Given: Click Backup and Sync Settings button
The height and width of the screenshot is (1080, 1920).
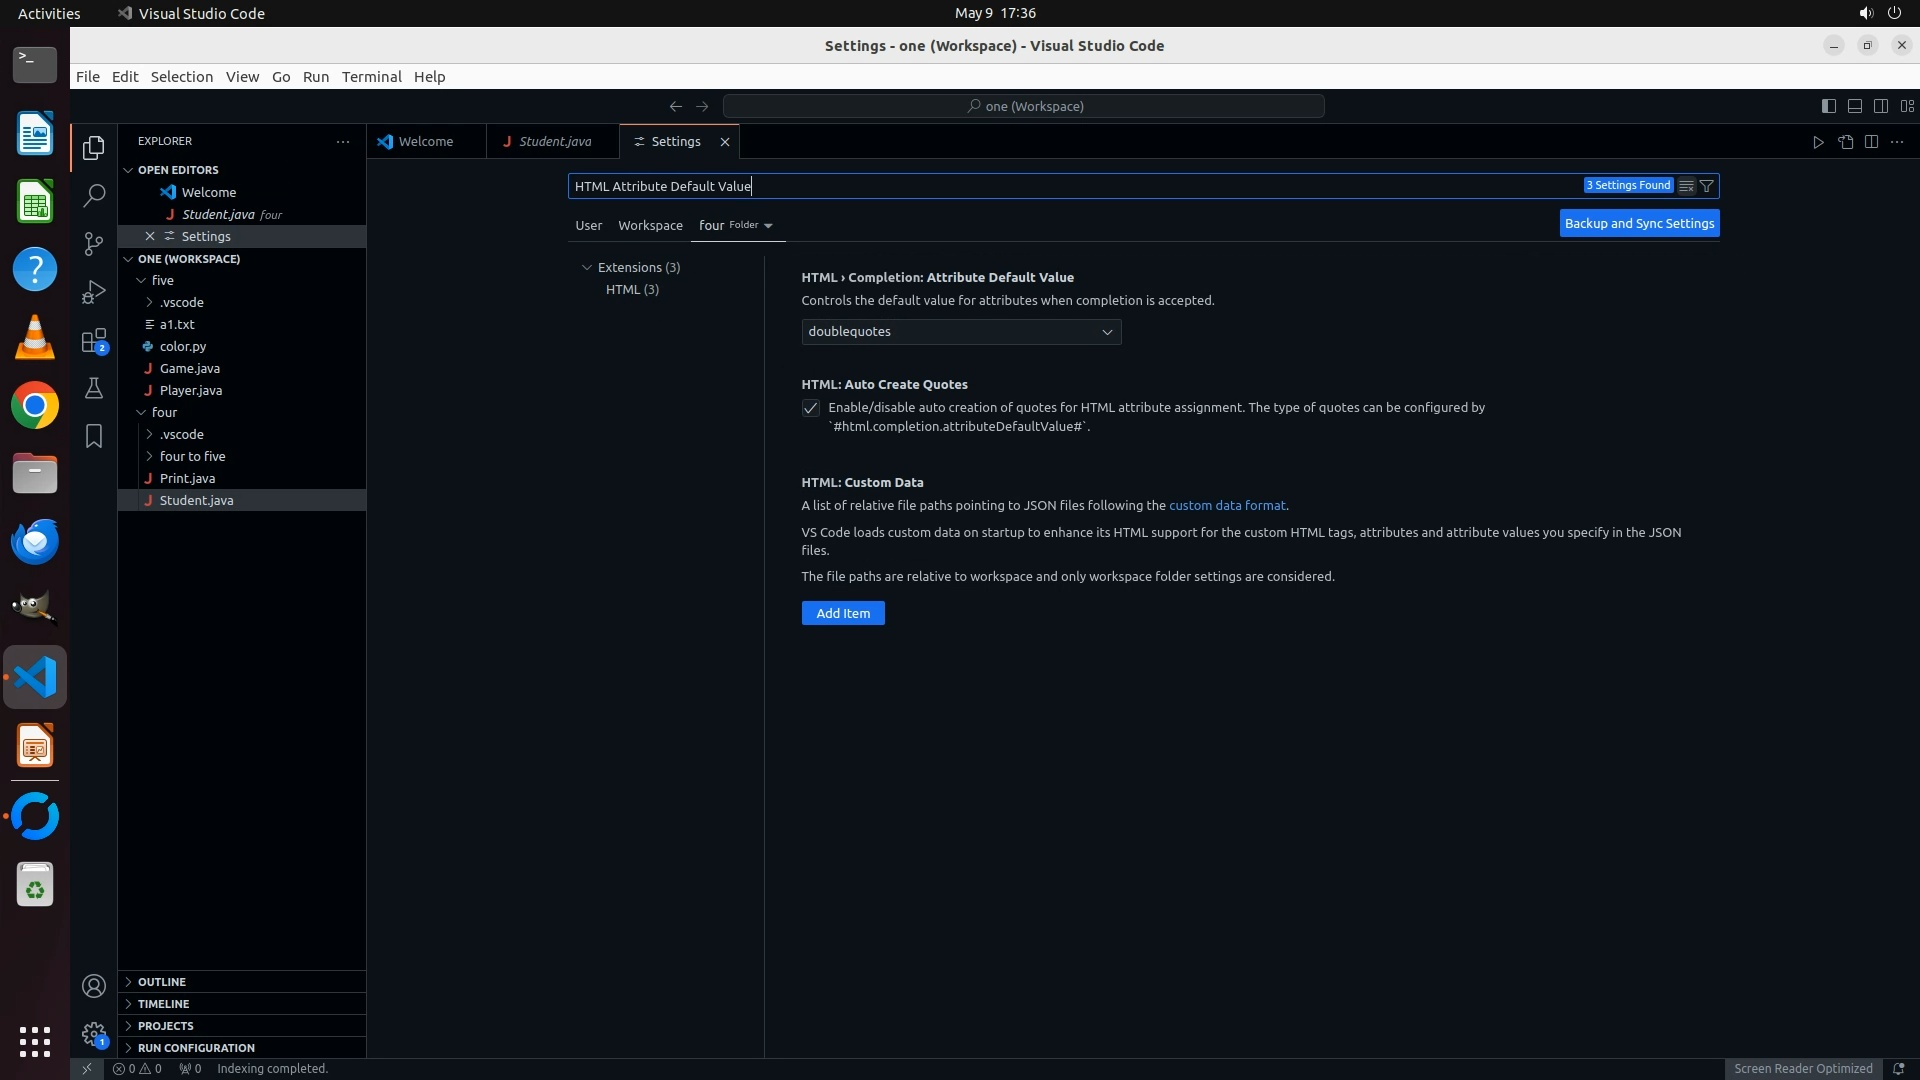Looking at the screenshot, I should pos(1639,224).
